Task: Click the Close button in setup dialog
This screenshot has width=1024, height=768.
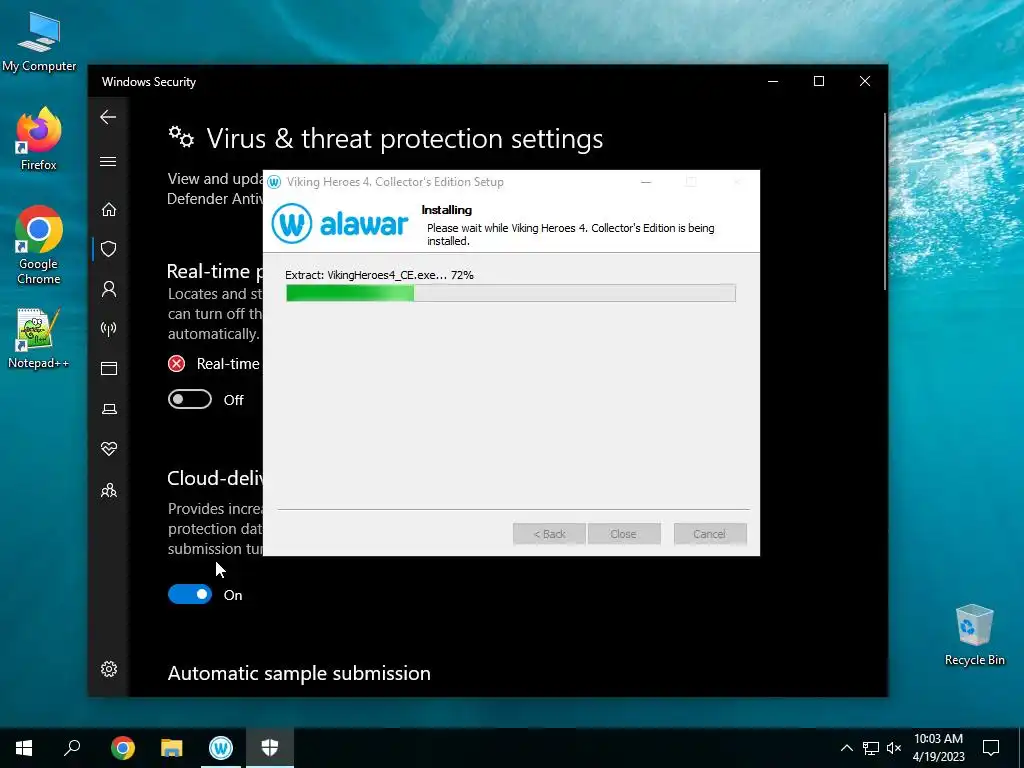Action: (624, 534)
